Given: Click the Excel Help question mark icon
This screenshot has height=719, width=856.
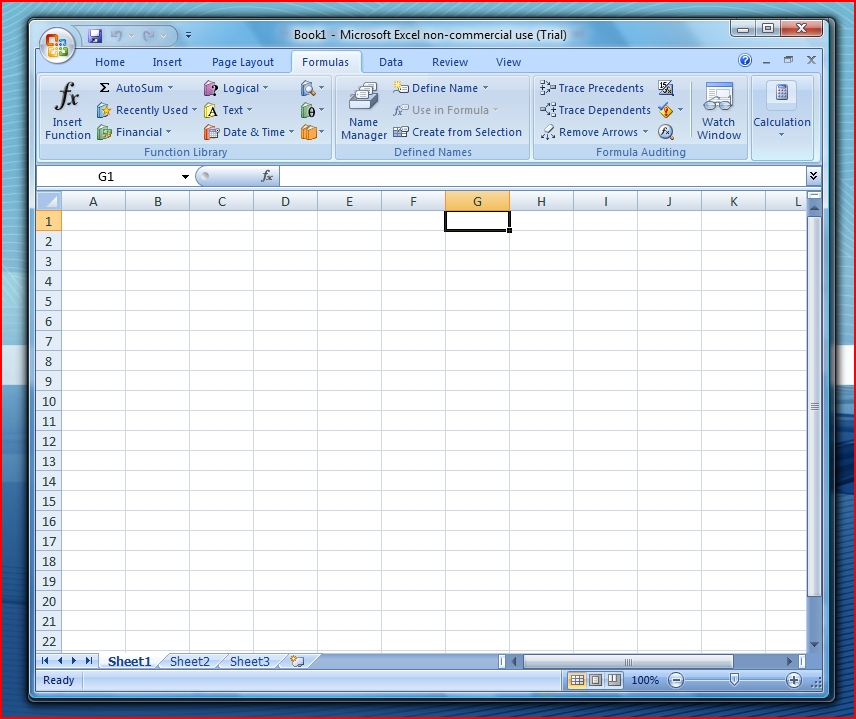Looking at the screenshot, I should pyautogui.click(x=745, y=61).
